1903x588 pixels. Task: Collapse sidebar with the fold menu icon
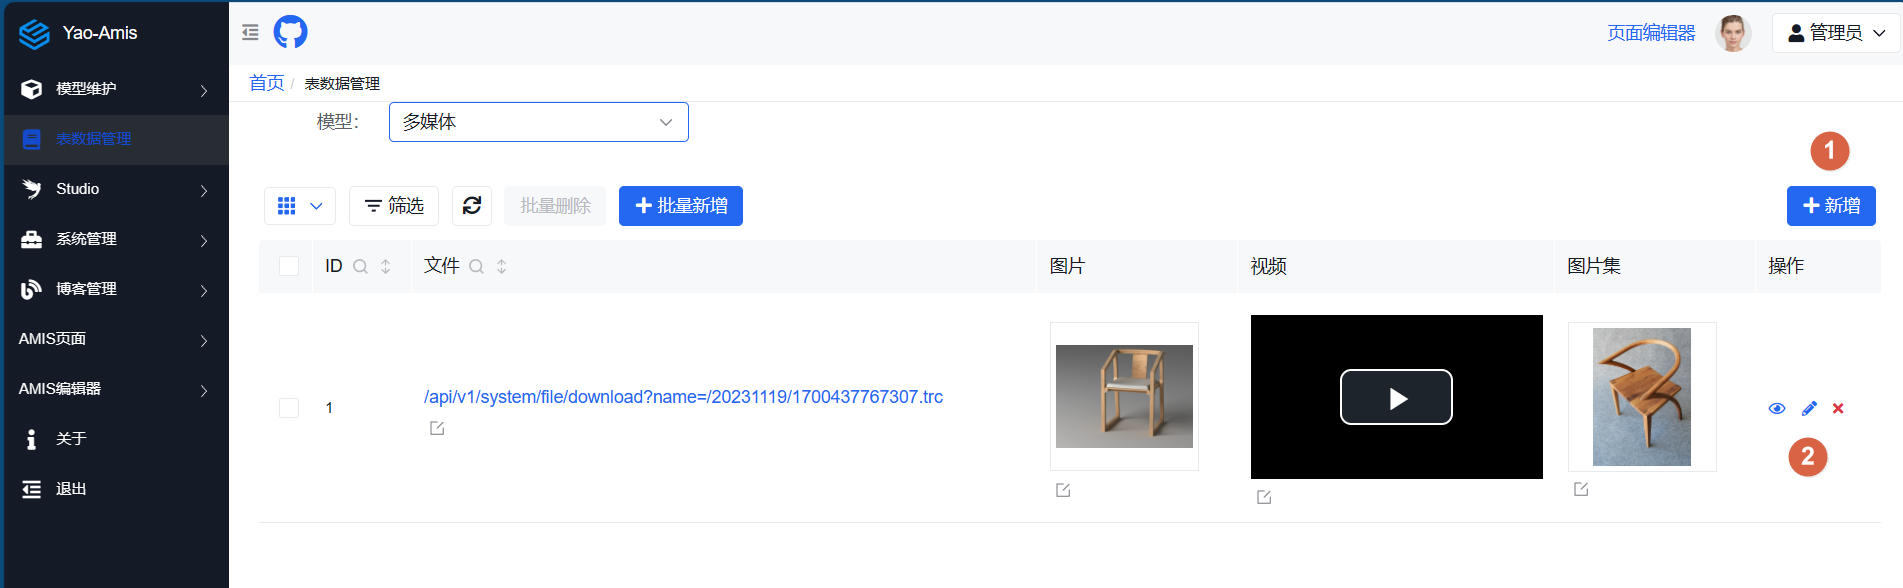click(250, 33)
